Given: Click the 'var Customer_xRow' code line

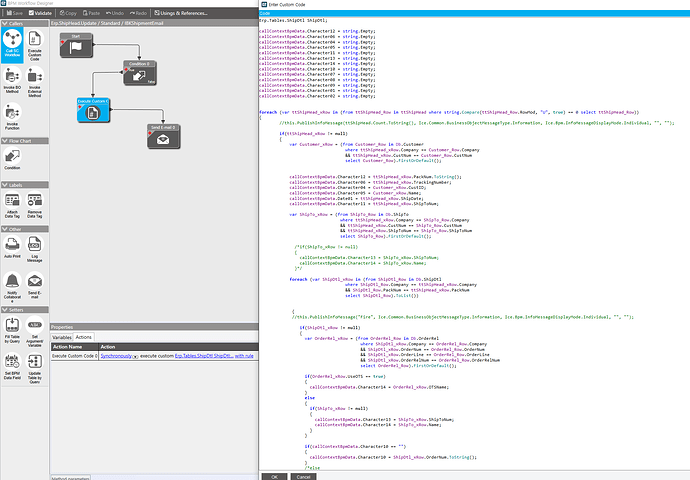Looking at the screenshot, I should [x=356, y=144].
